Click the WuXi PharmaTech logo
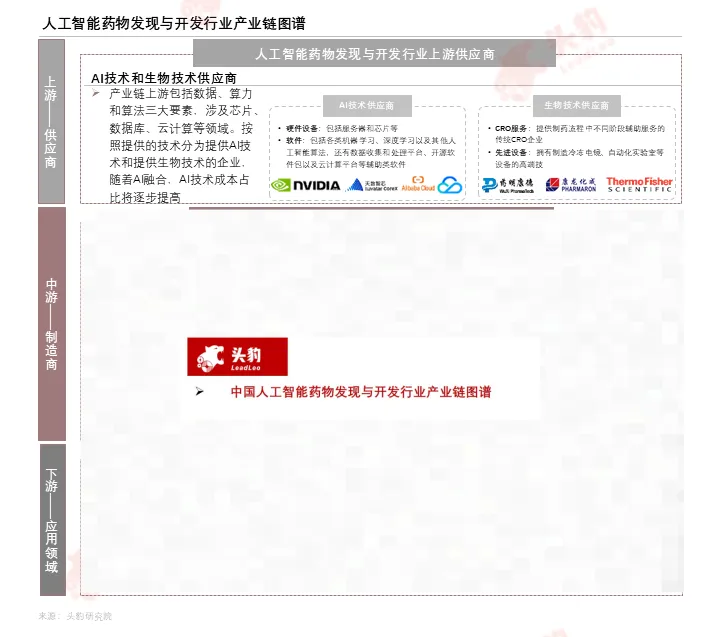The image size is (720, 637). (508, 185)
